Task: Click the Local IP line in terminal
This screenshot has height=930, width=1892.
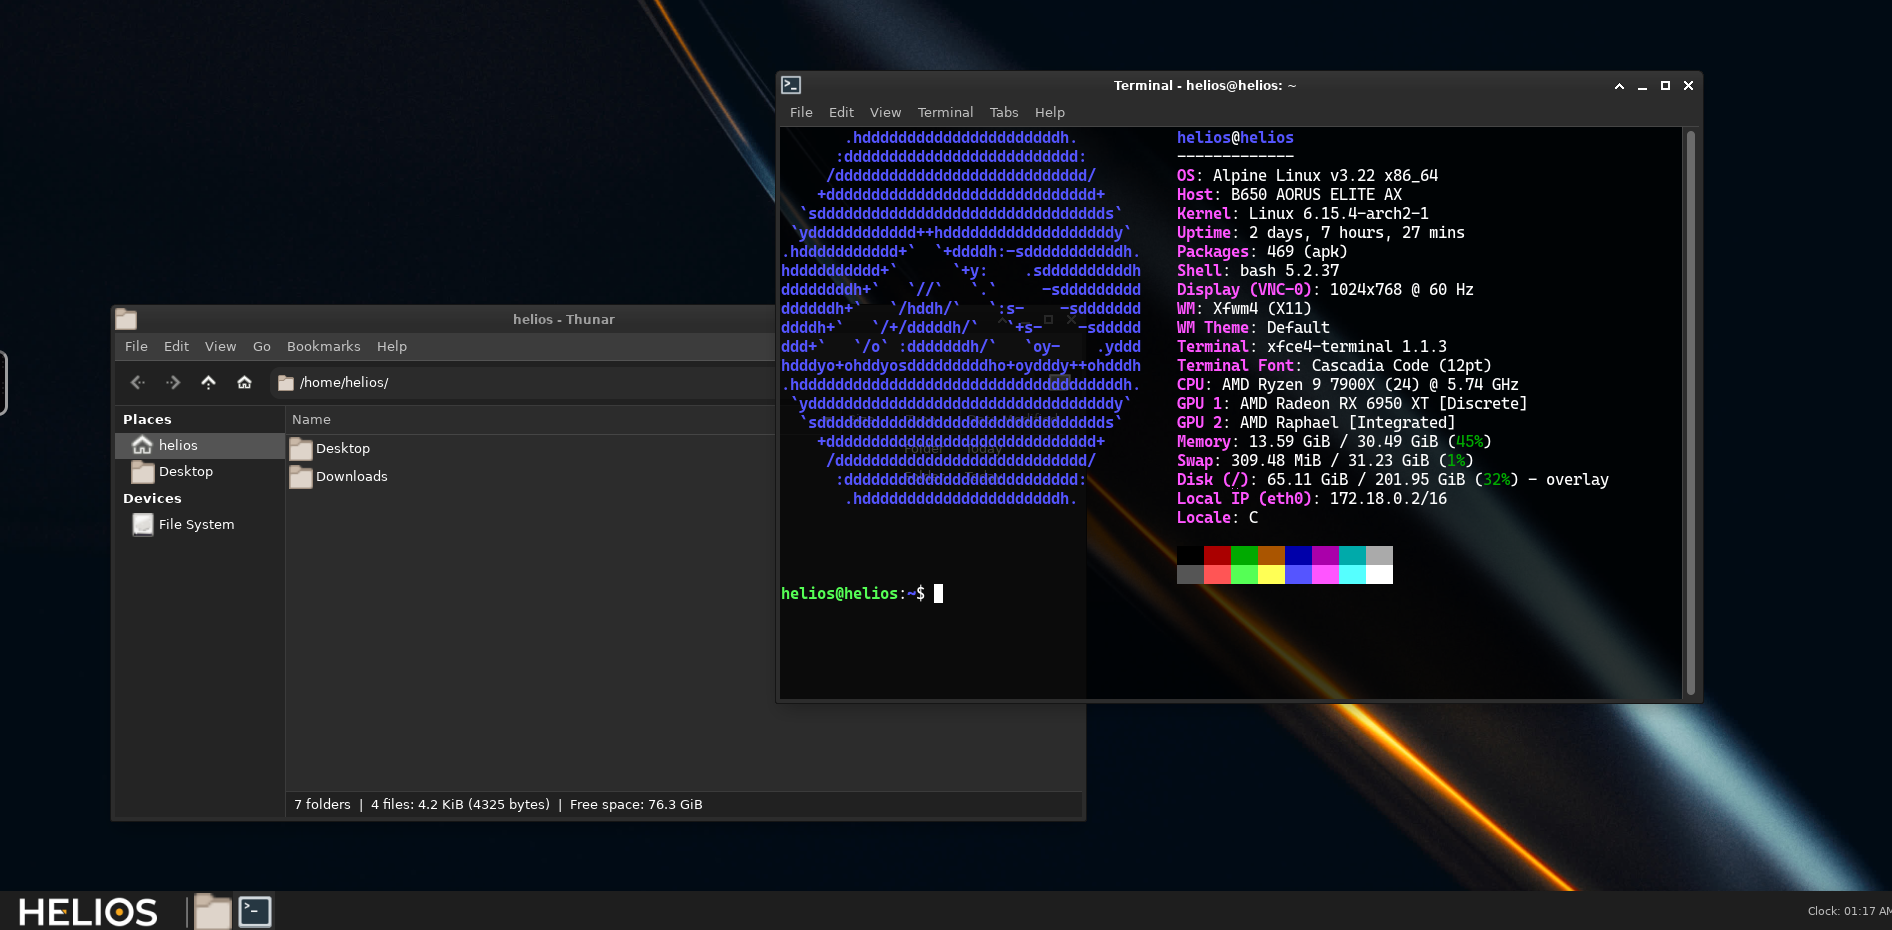Action: click(1311, 498)
